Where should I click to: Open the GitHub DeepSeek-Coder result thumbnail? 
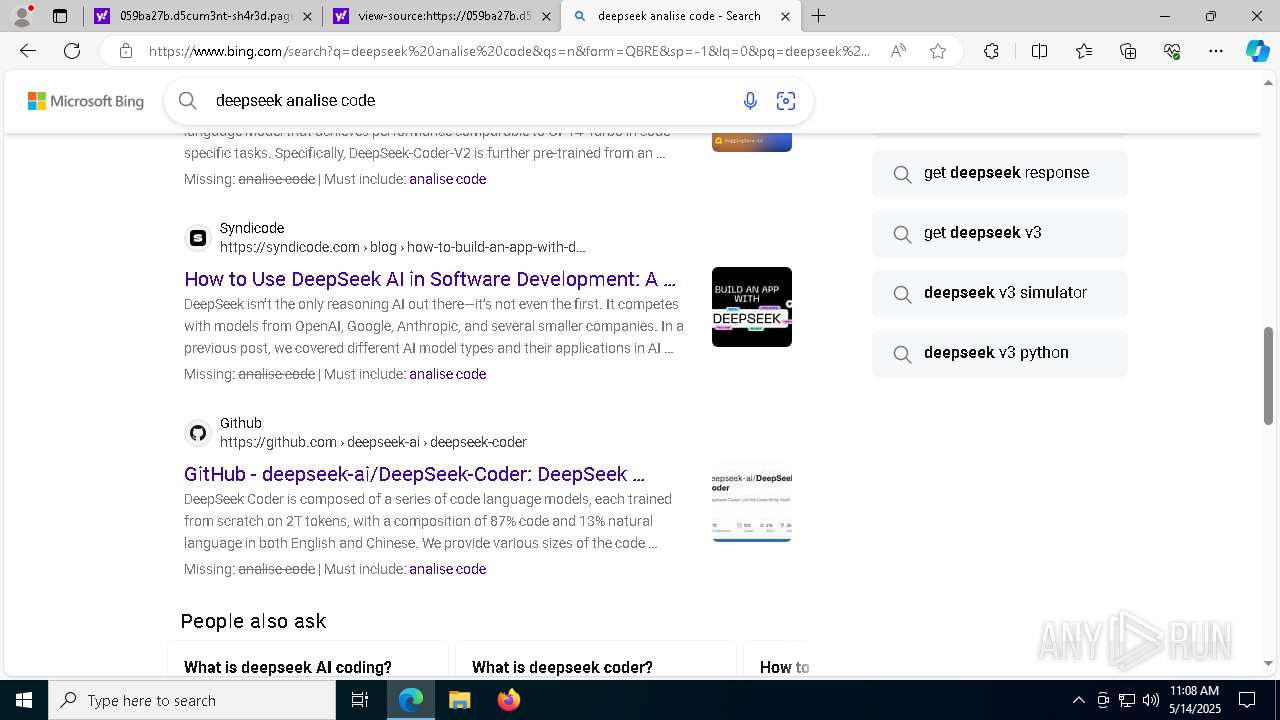(x=752, y=502)
